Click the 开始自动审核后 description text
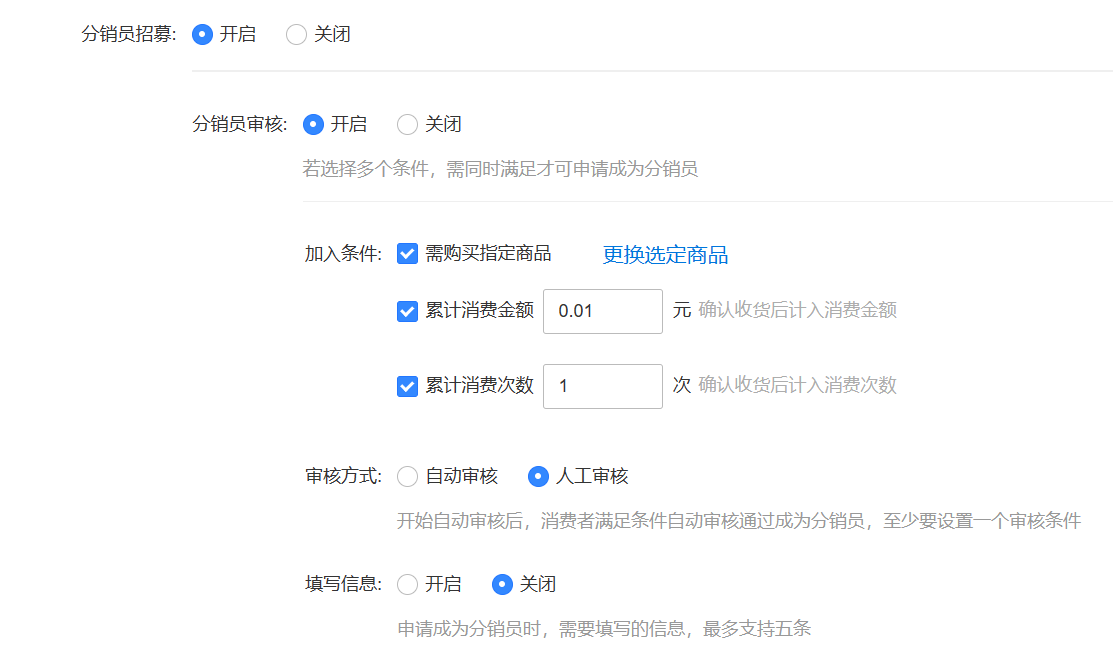Viewport: 1113px width, 671px height. [739, 521]
